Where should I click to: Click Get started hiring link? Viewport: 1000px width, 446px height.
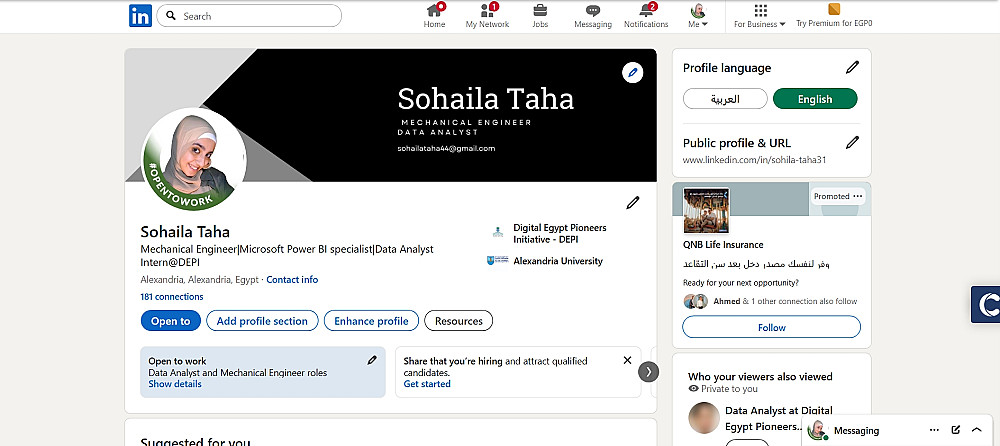coord(427,384)
